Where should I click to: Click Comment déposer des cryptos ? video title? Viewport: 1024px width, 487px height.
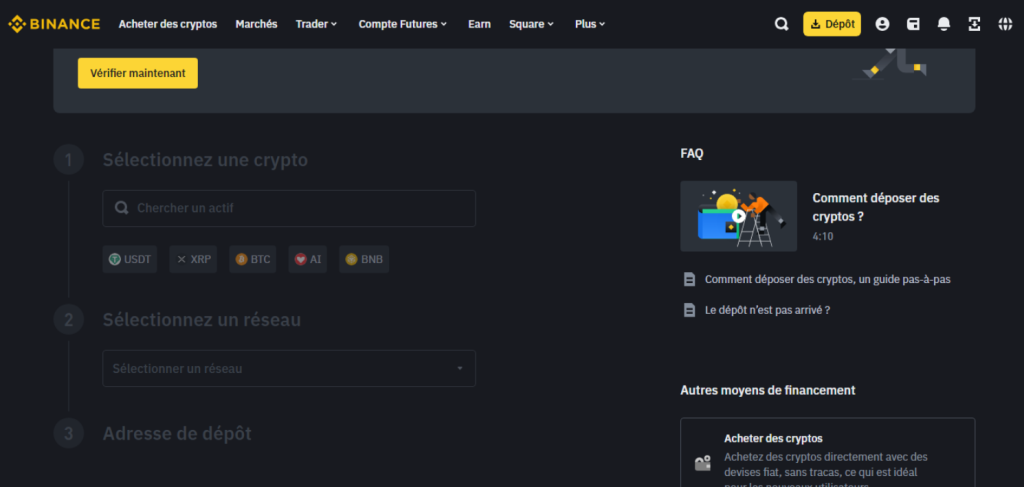click(x=876, y=207)
